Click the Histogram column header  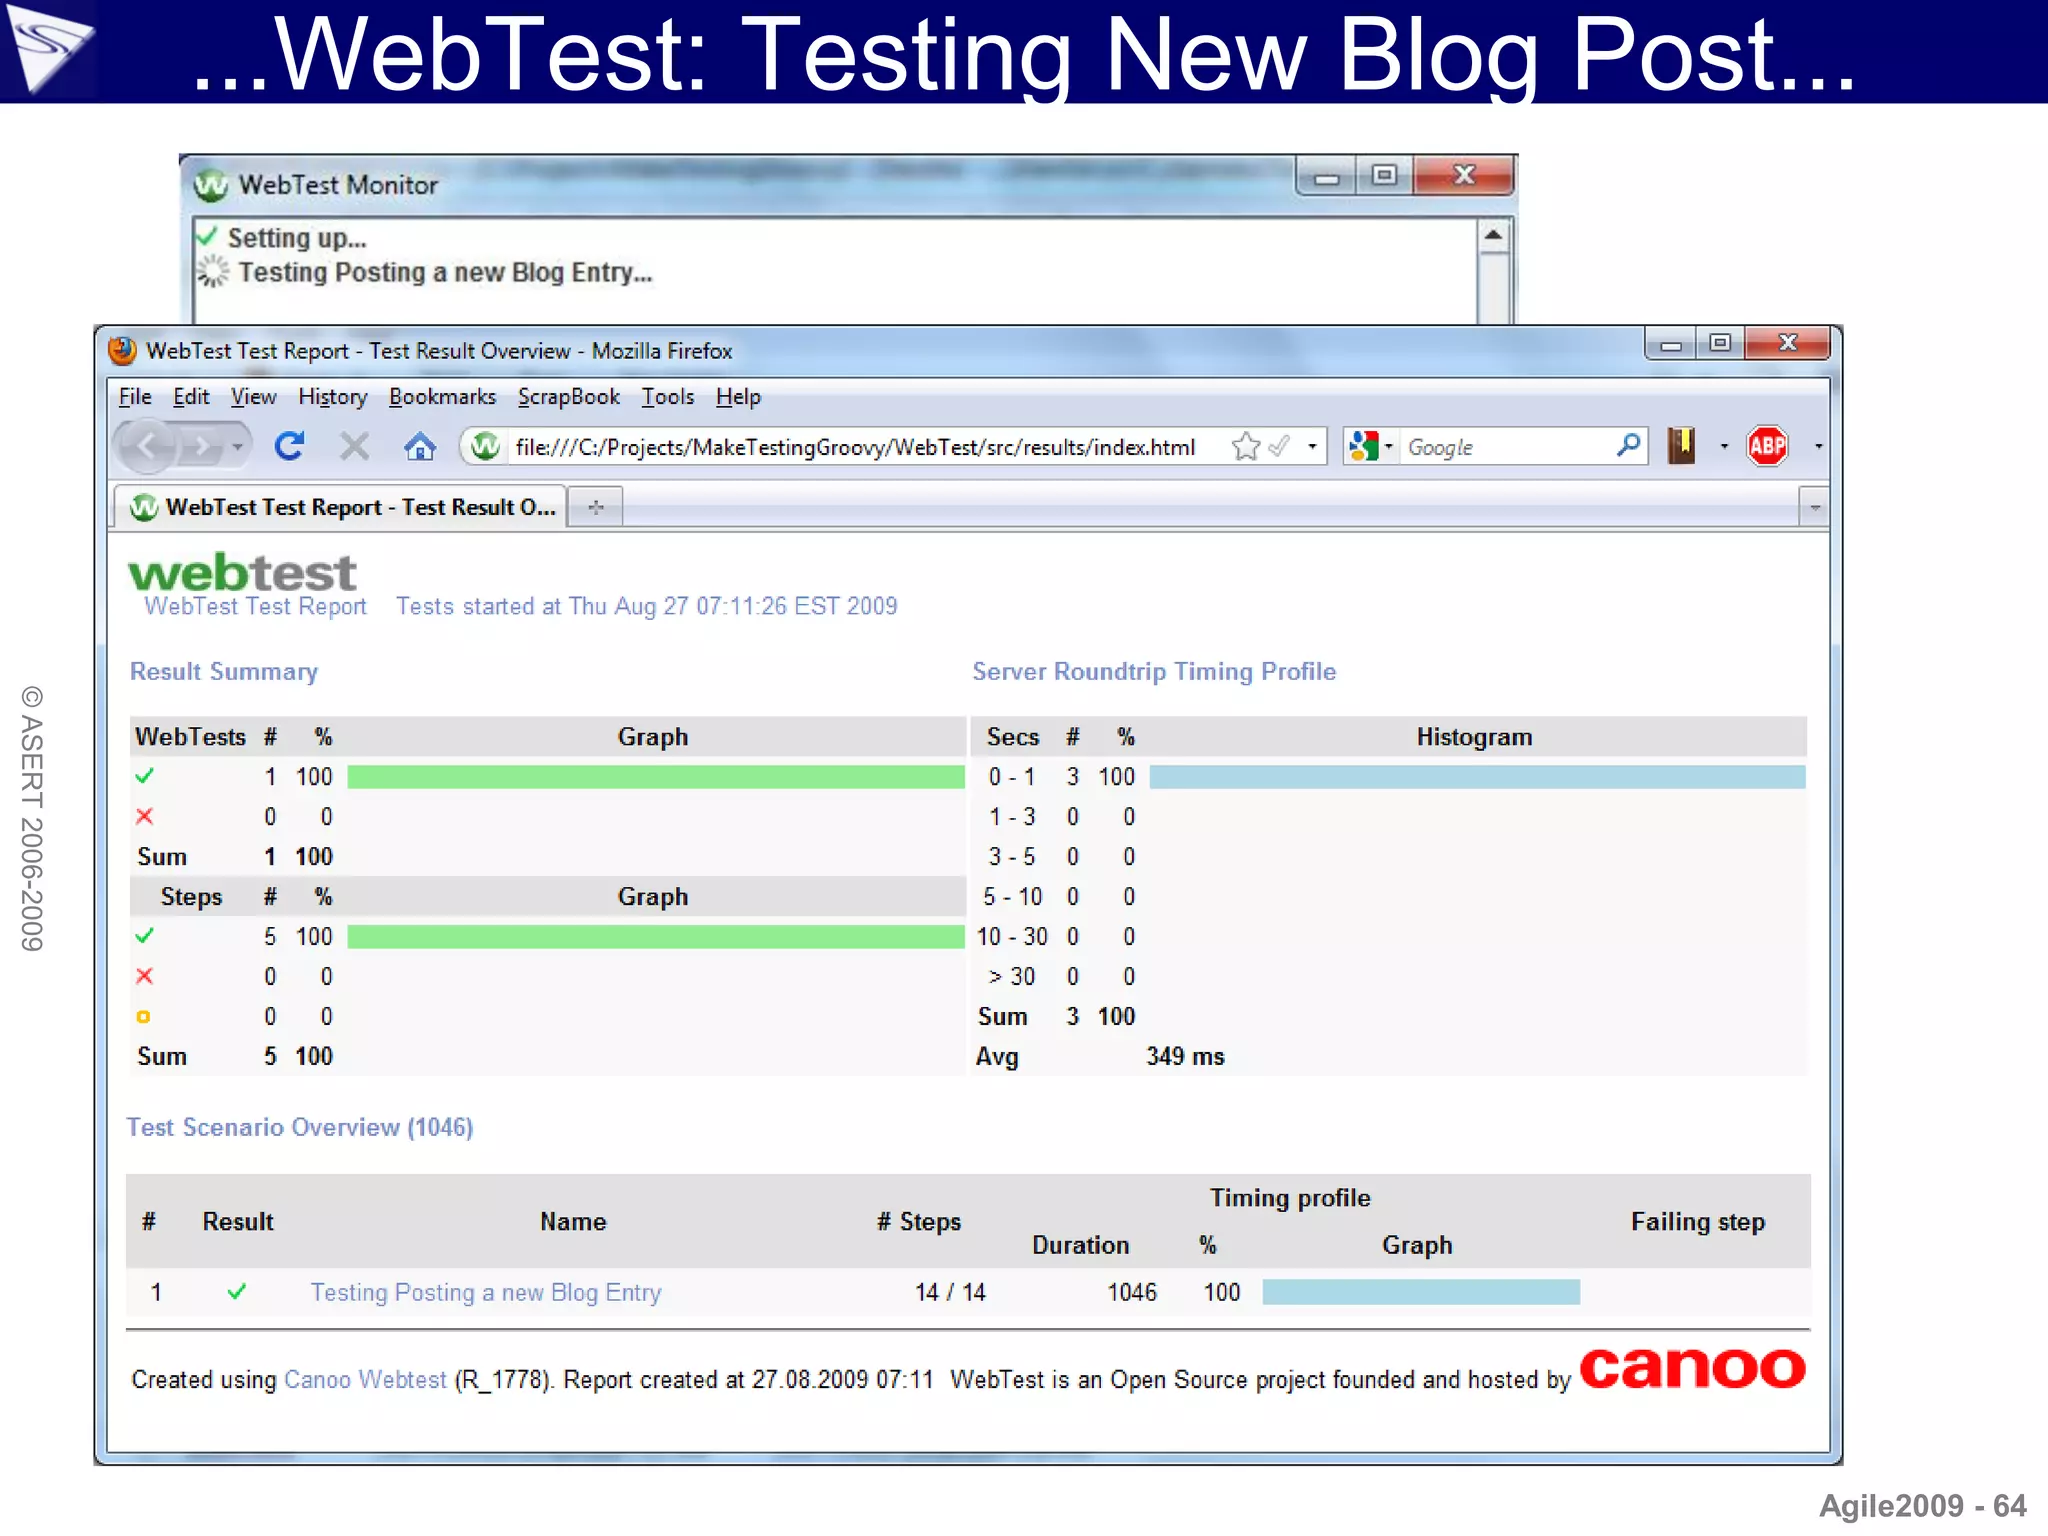click(1474, 737)
